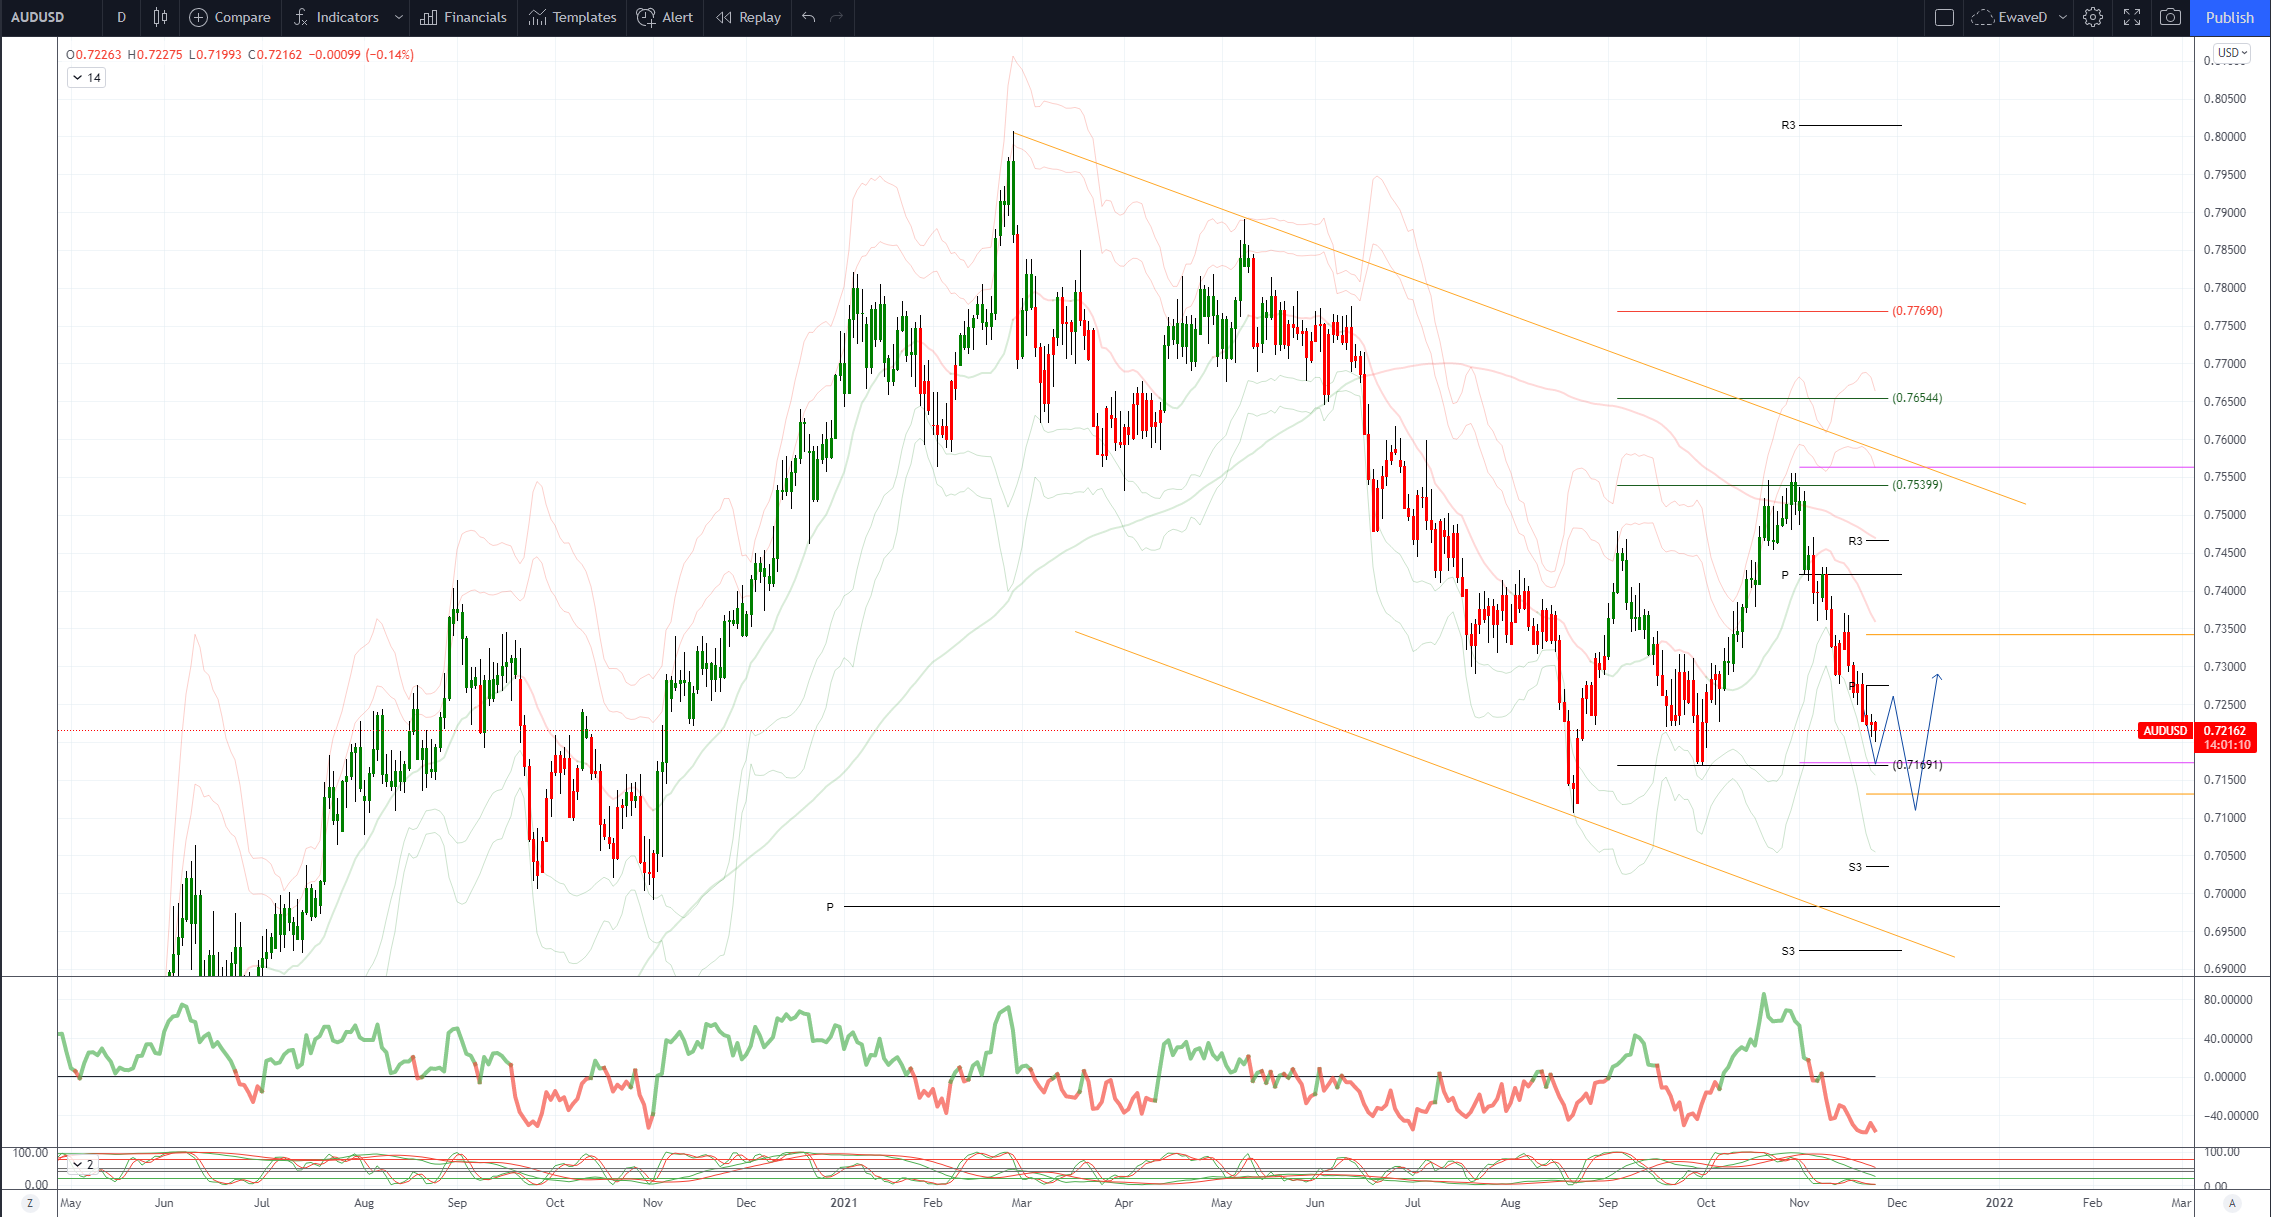Select the S3 label near 0.7050
2271x1217 pixels.
1855,867
